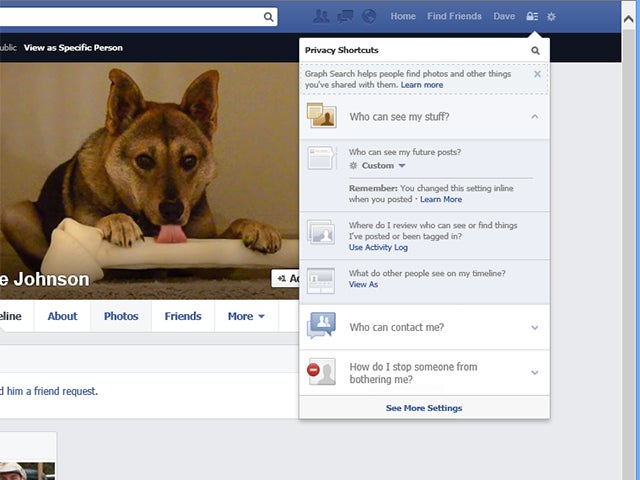The width and height of the screenshot is (640, 480).
Task: Open the Learn More link under Remember
Action: [441, 200]
